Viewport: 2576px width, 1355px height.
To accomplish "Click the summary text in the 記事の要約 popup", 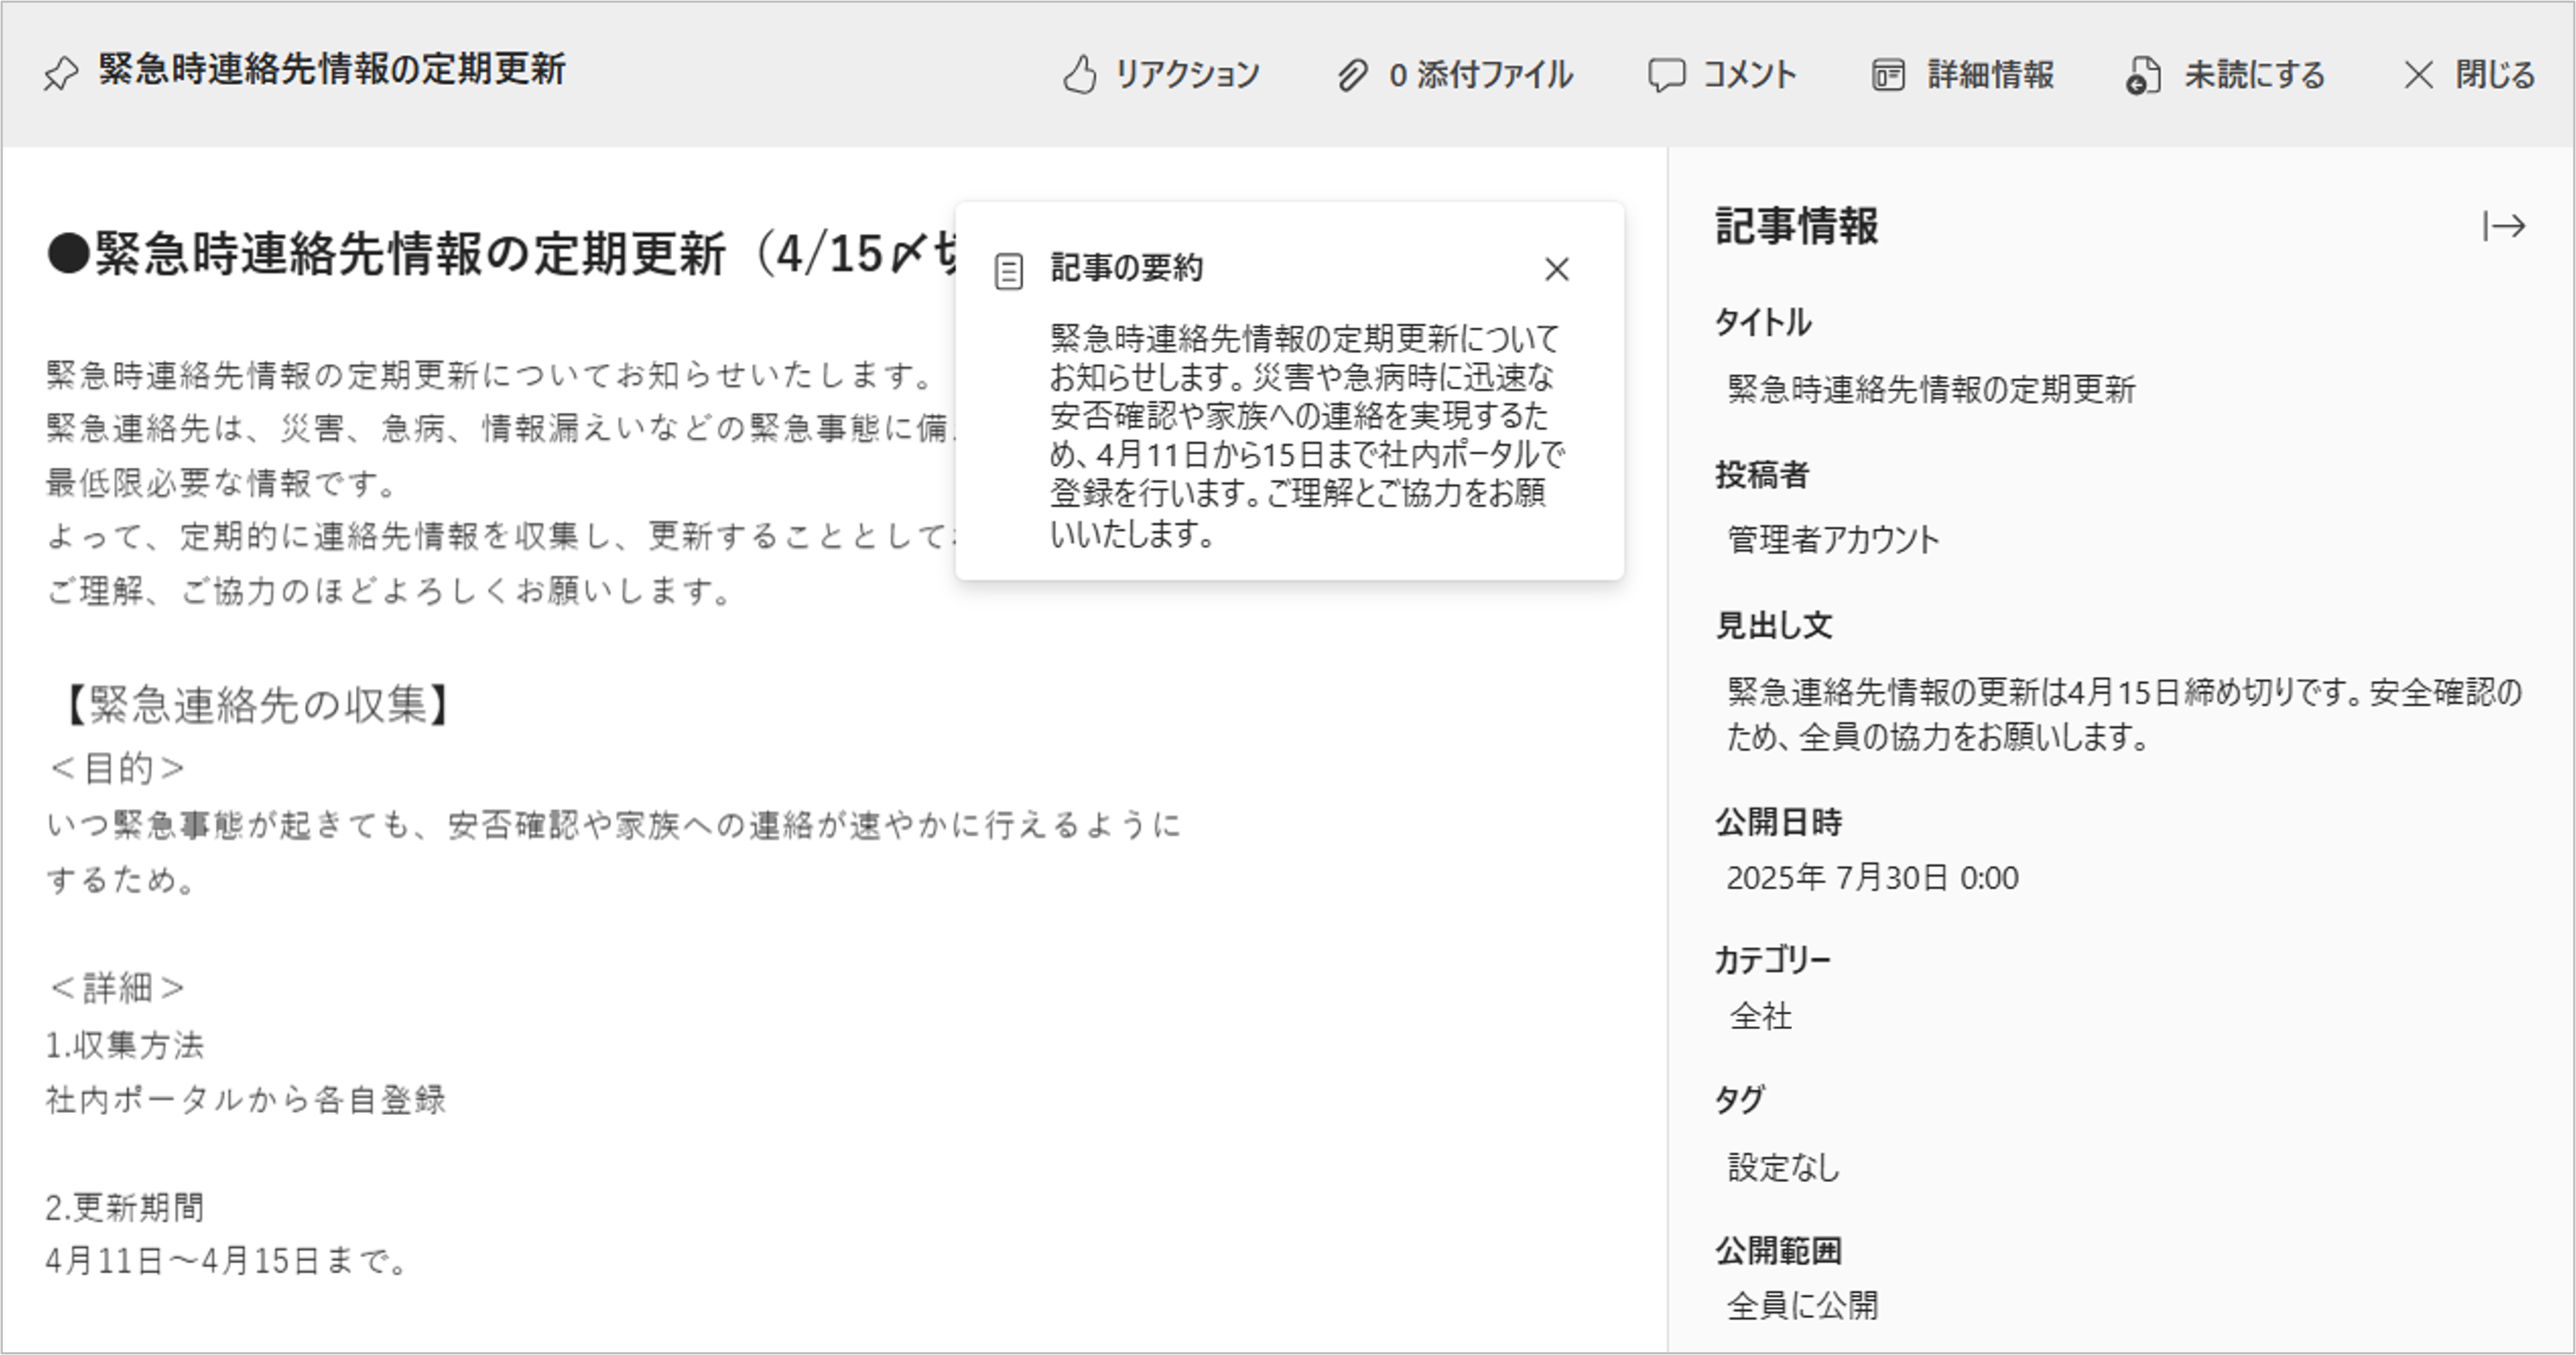I will pyautogui.click(x=1305, y=435).
